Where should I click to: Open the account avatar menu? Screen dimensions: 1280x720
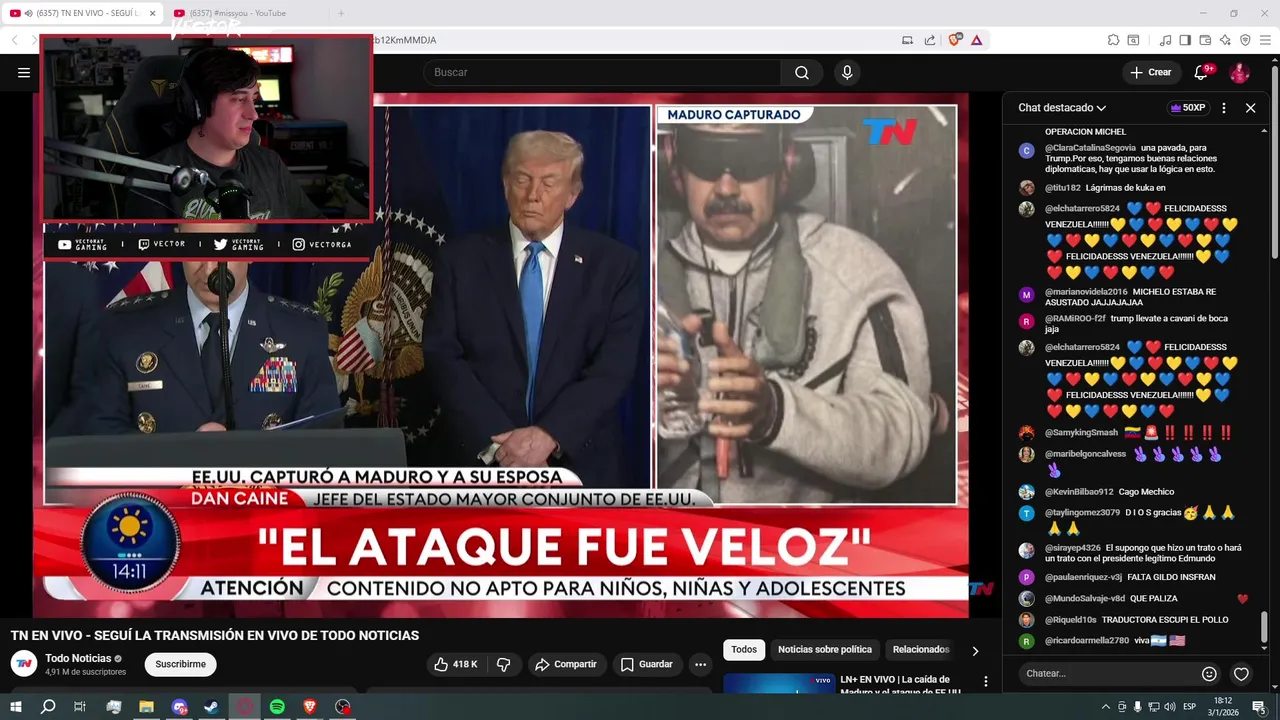pos(1239,72)
